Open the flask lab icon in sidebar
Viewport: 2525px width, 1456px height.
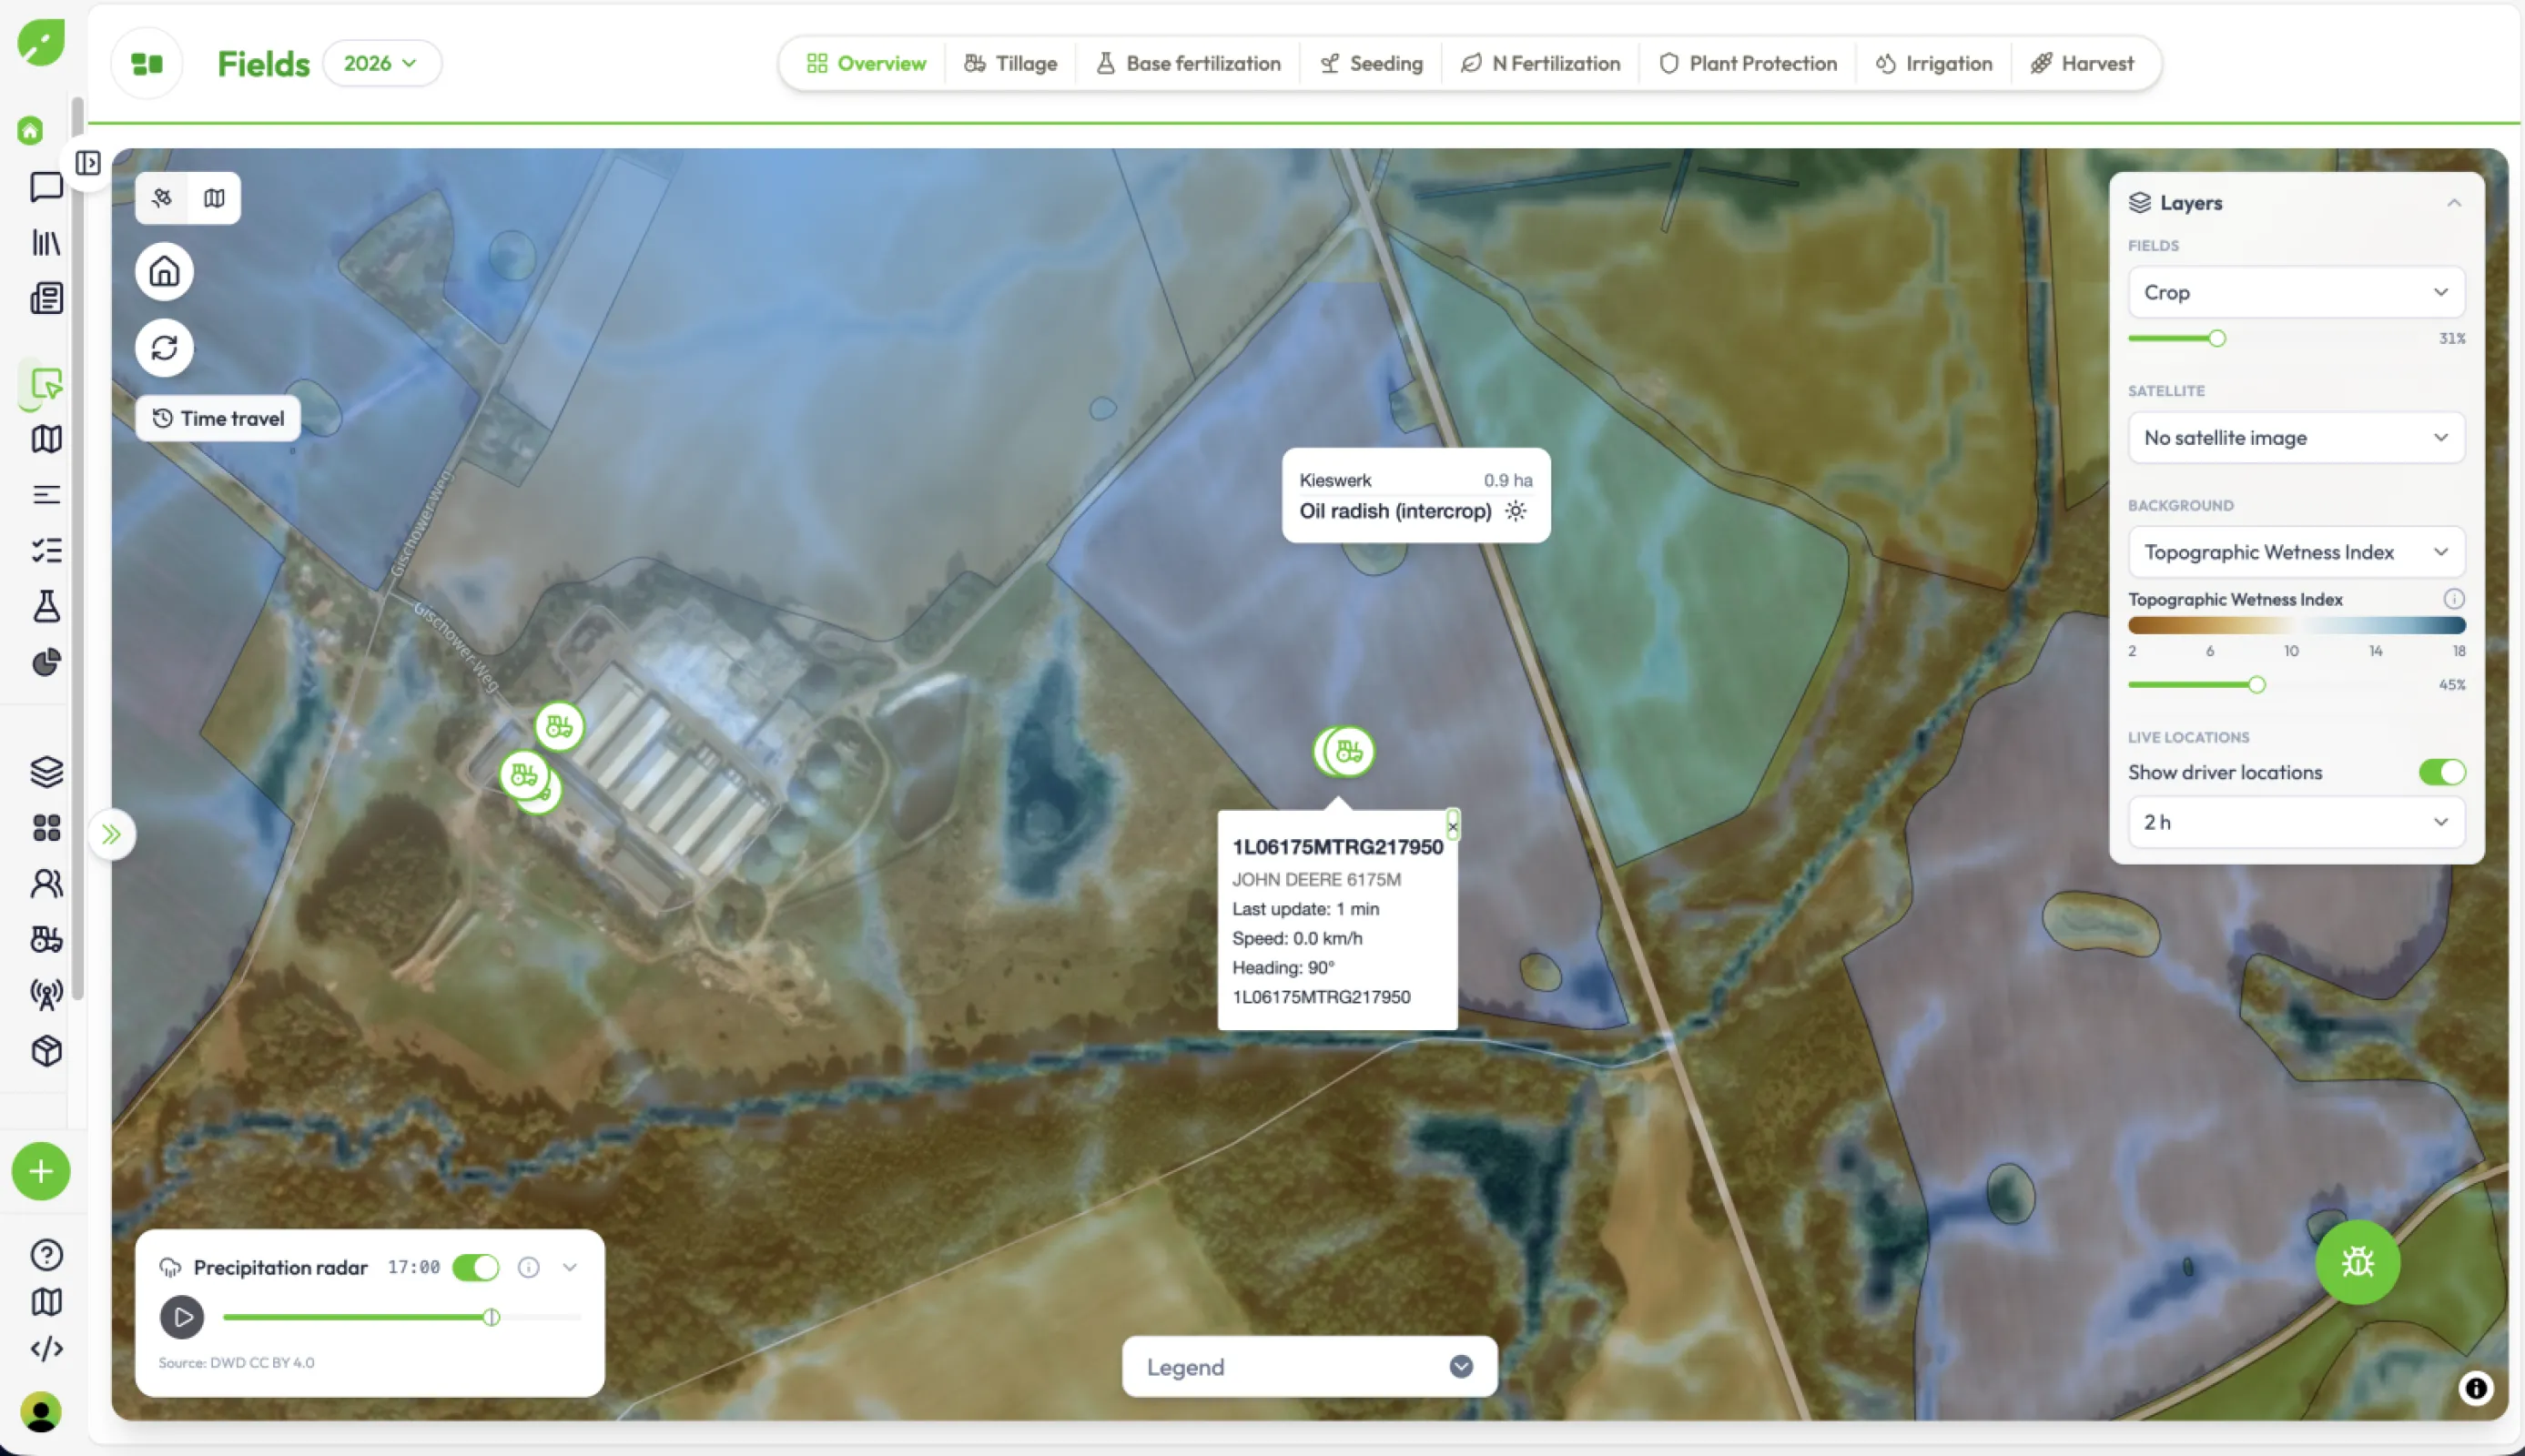[x=46, y=606]
